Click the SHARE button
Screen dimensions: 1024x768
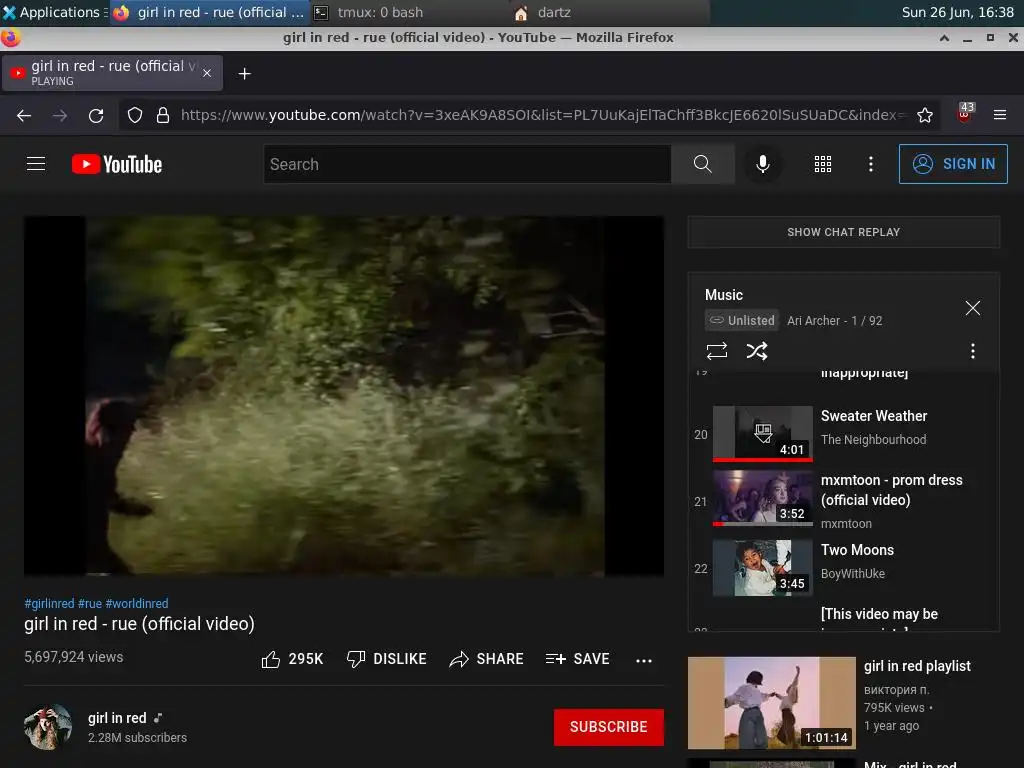[x=487, y=659]
